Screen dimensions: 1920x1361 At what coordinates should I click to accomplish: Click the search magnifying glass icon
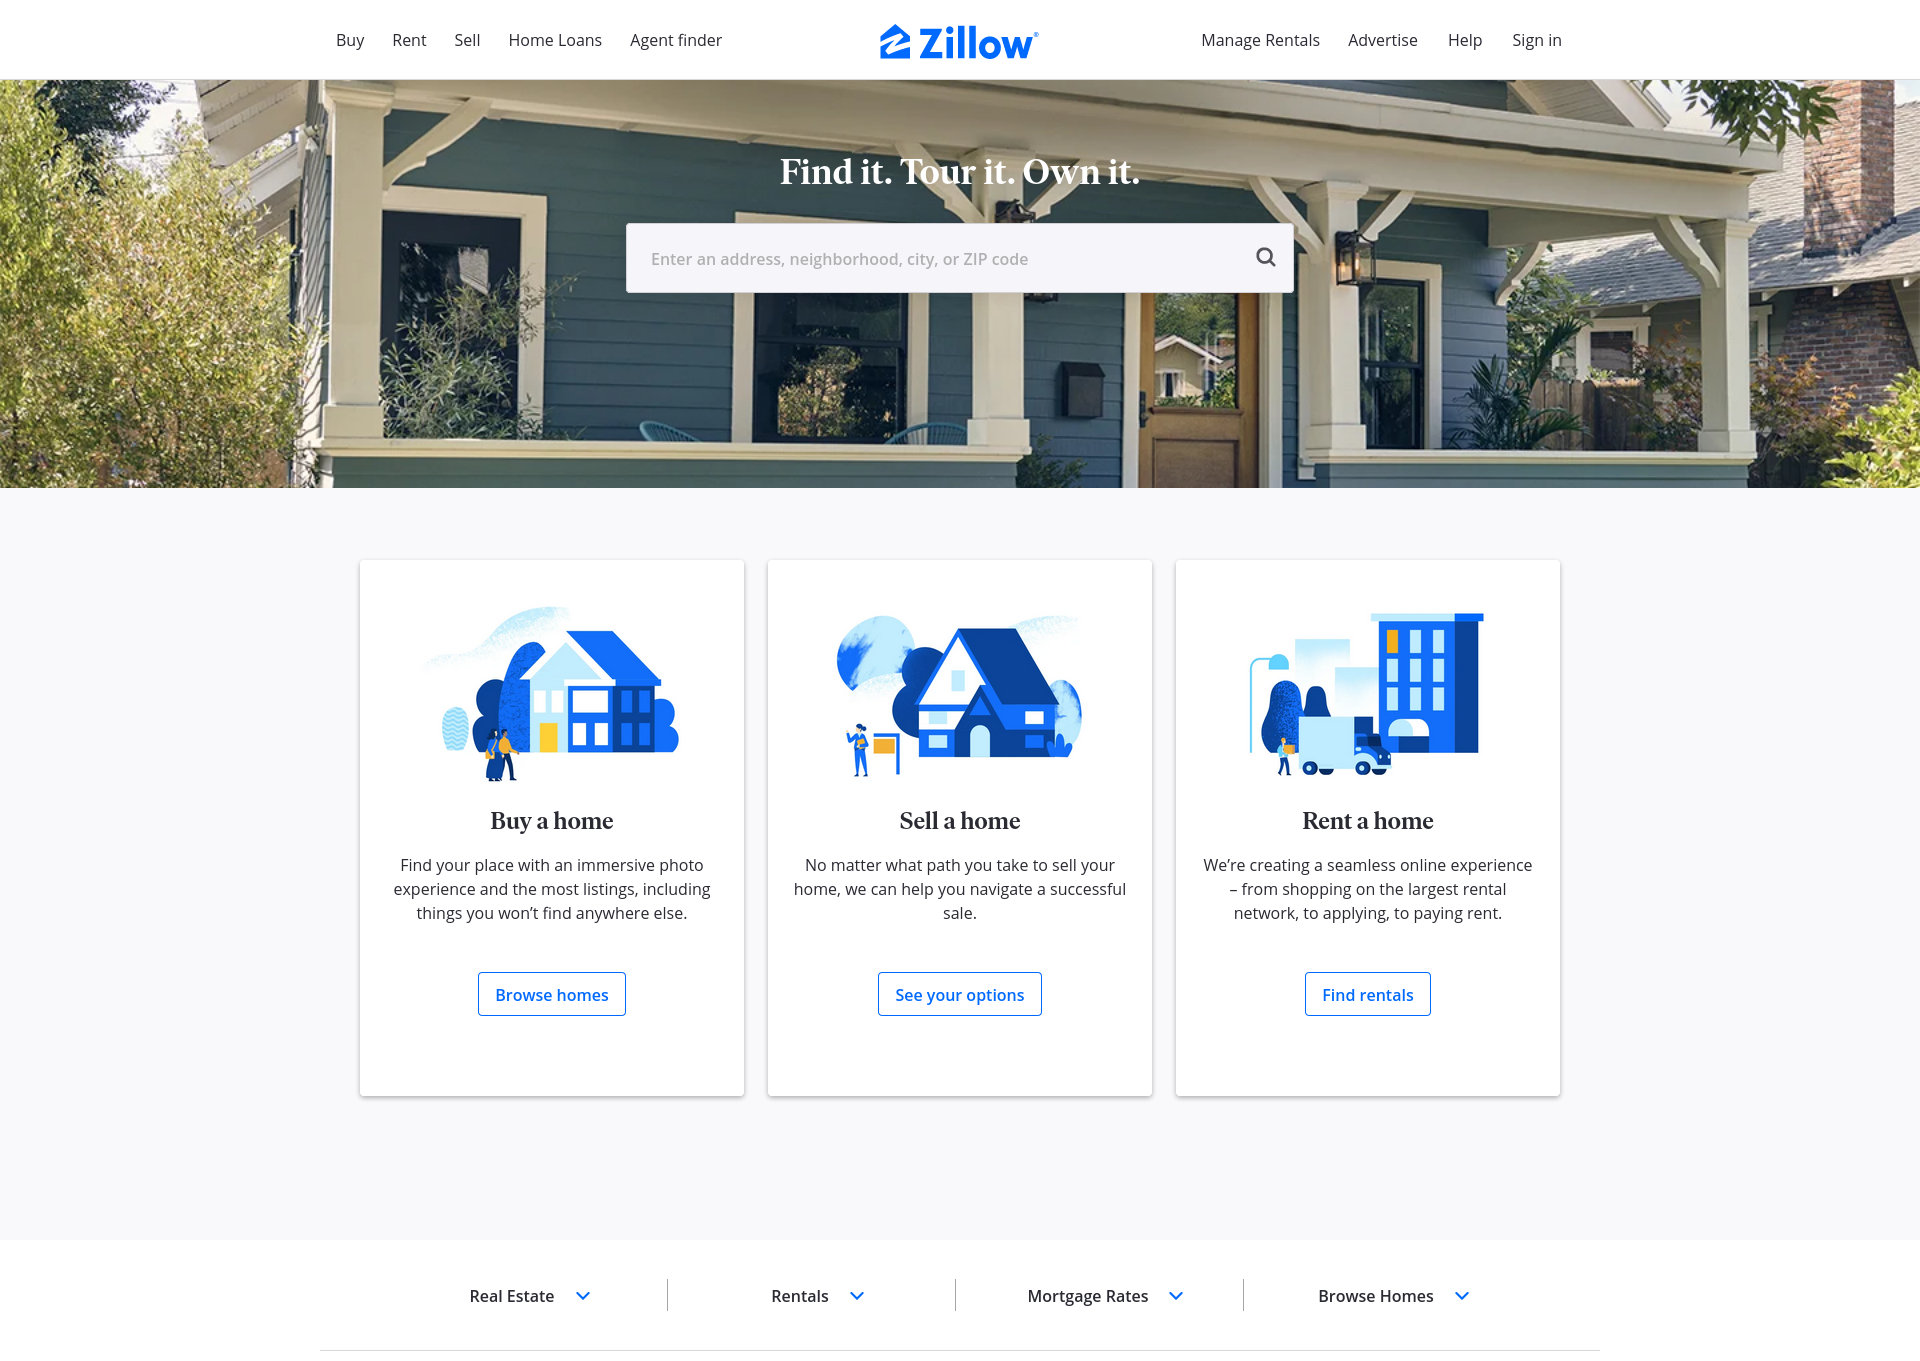tap(1265, 256)
